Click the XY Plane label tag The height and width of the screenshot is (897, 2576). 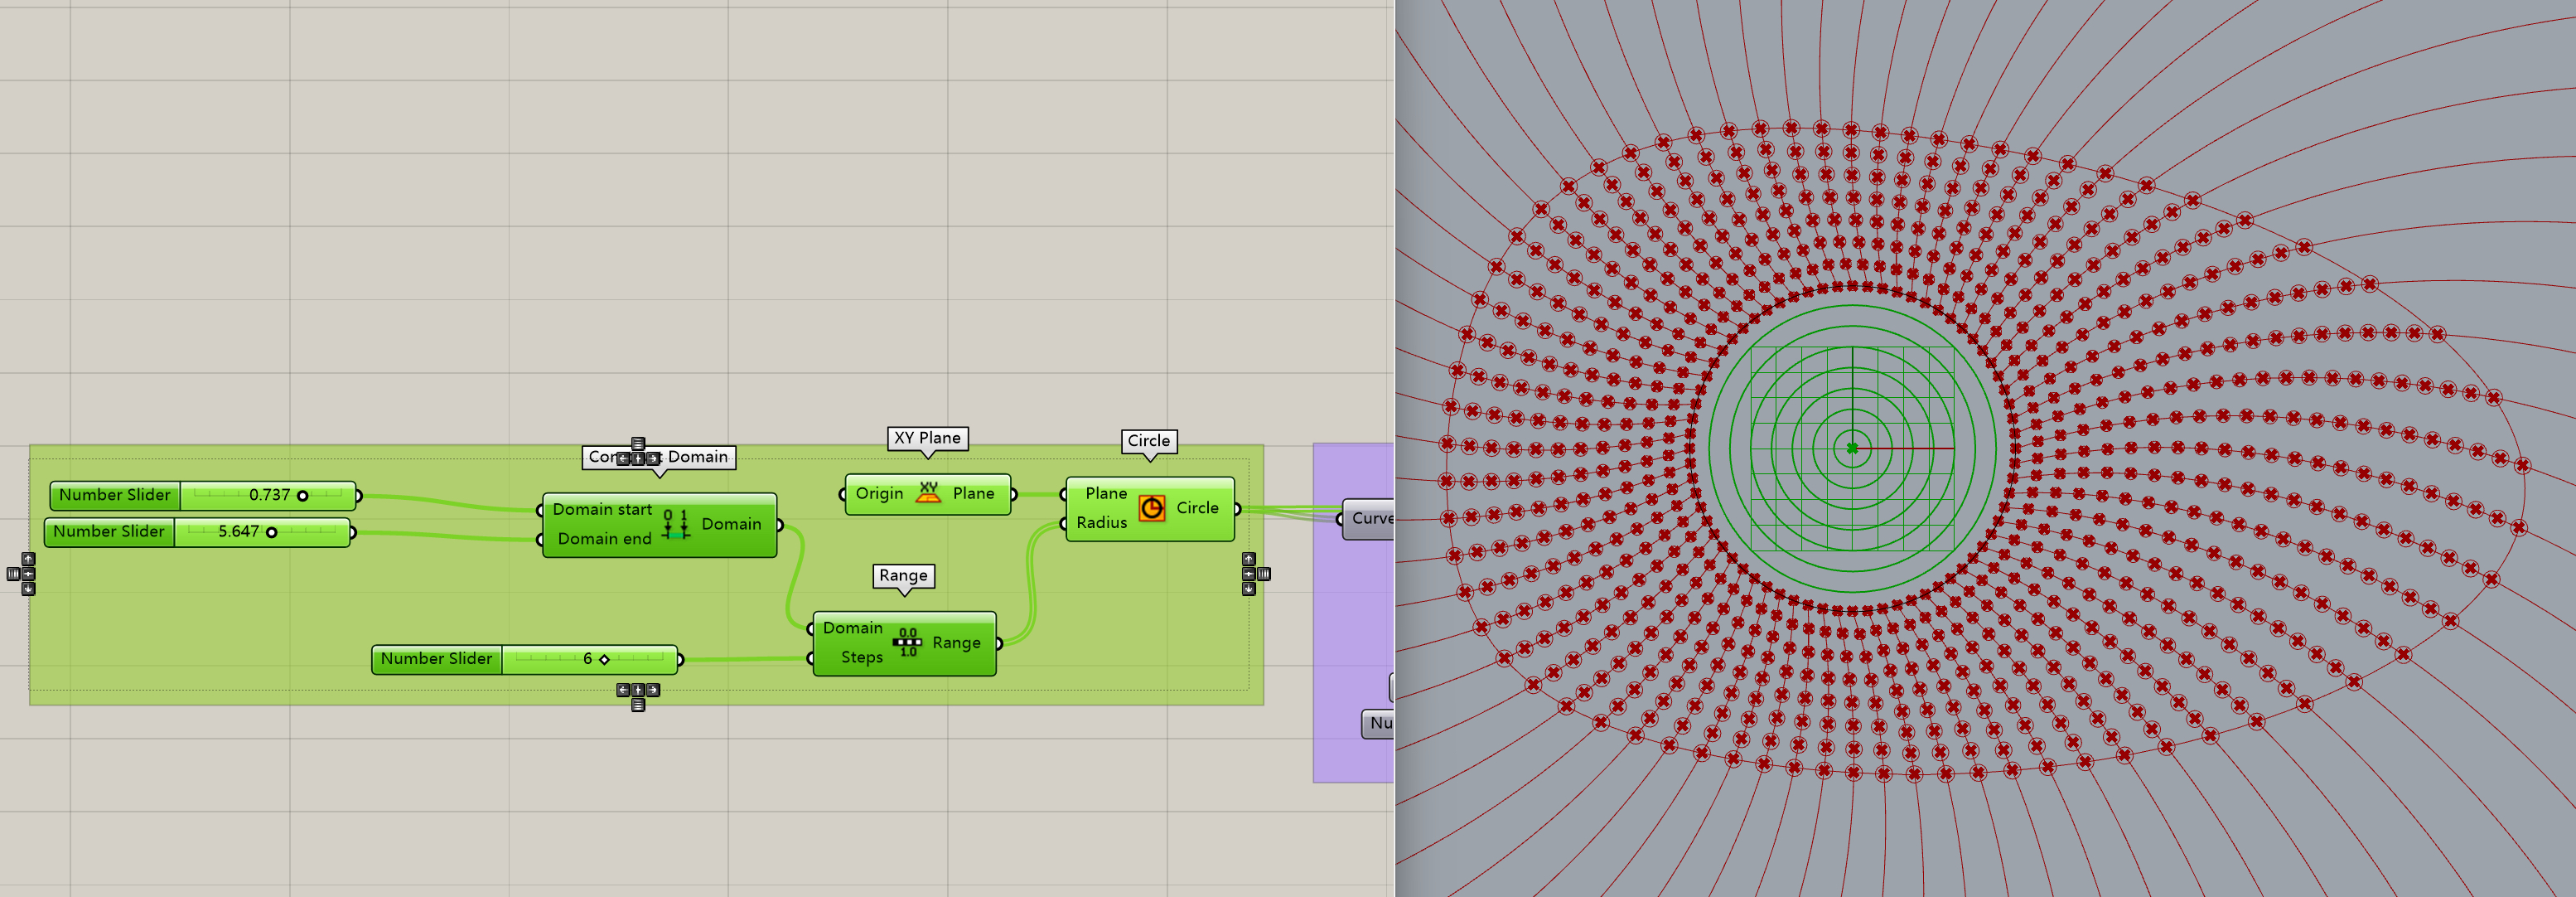[927, 438]
